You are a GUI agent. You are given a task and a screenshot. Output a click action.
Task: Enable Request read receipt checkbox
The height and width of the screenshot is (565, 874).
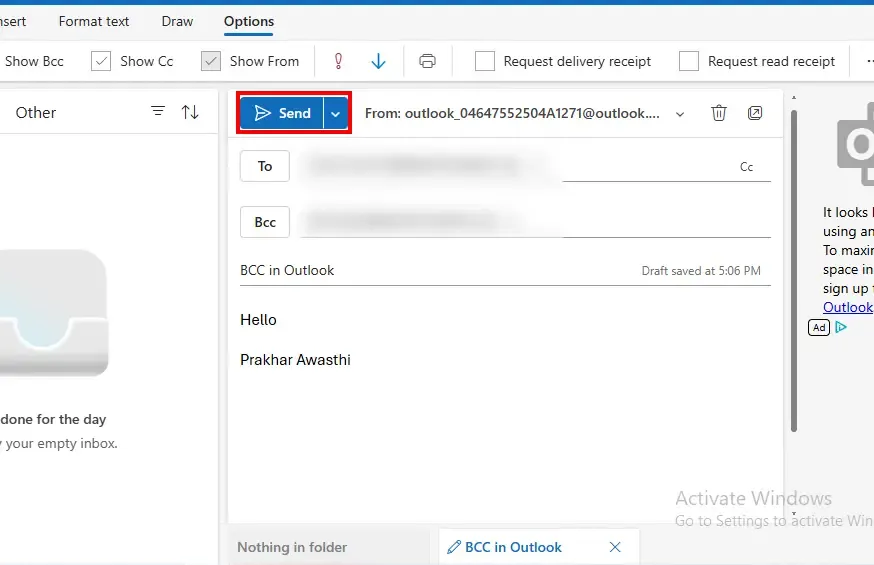[689, 61]
